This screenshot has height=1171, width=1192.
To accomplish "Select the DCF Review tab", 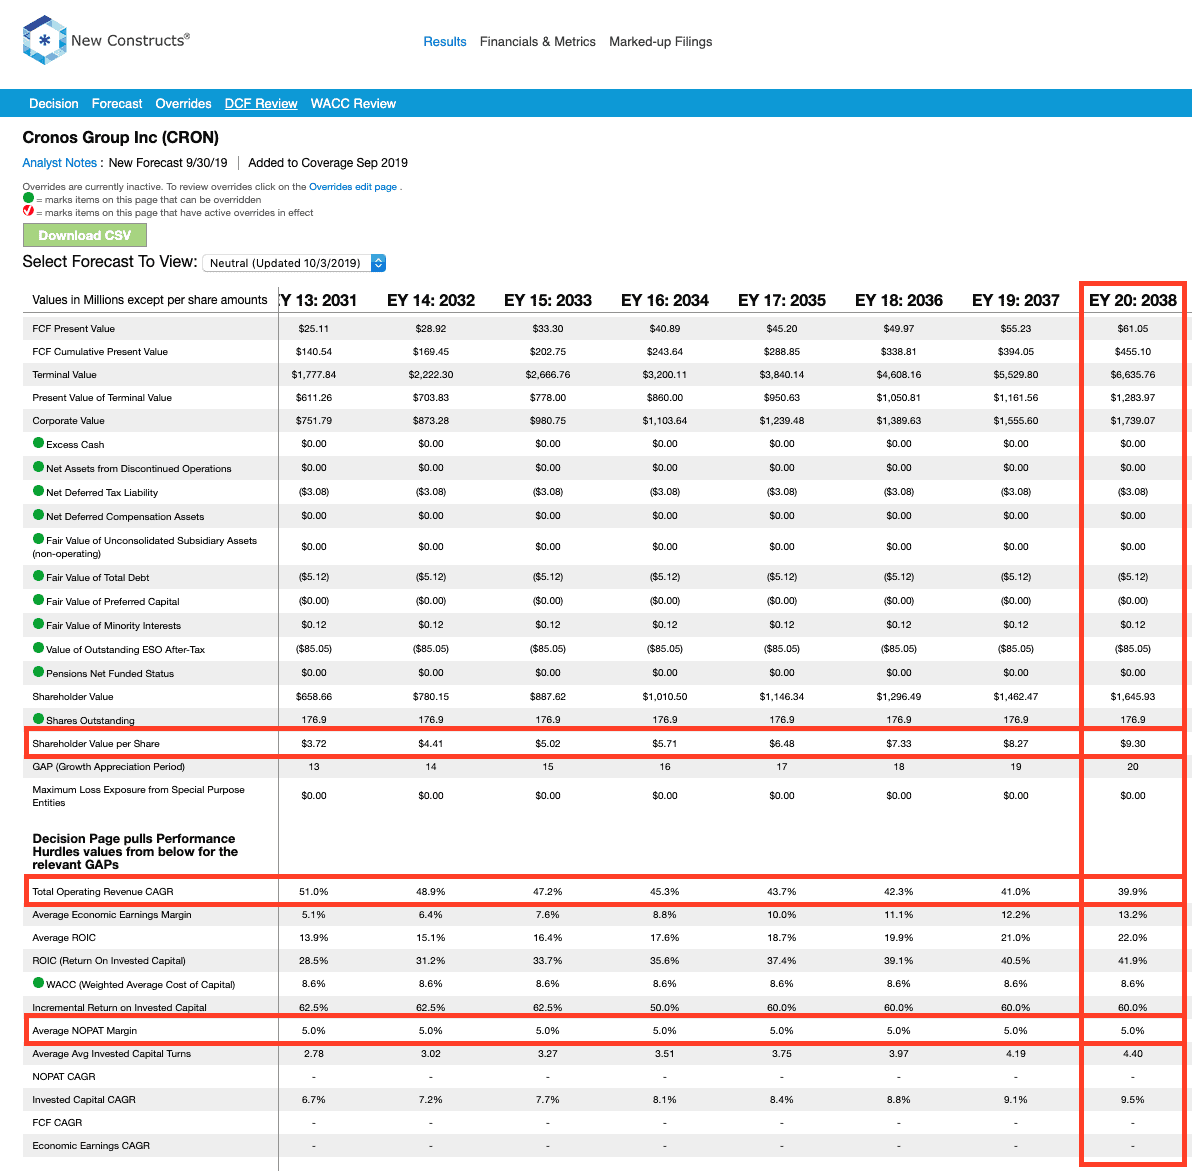I will pos(261,103).
